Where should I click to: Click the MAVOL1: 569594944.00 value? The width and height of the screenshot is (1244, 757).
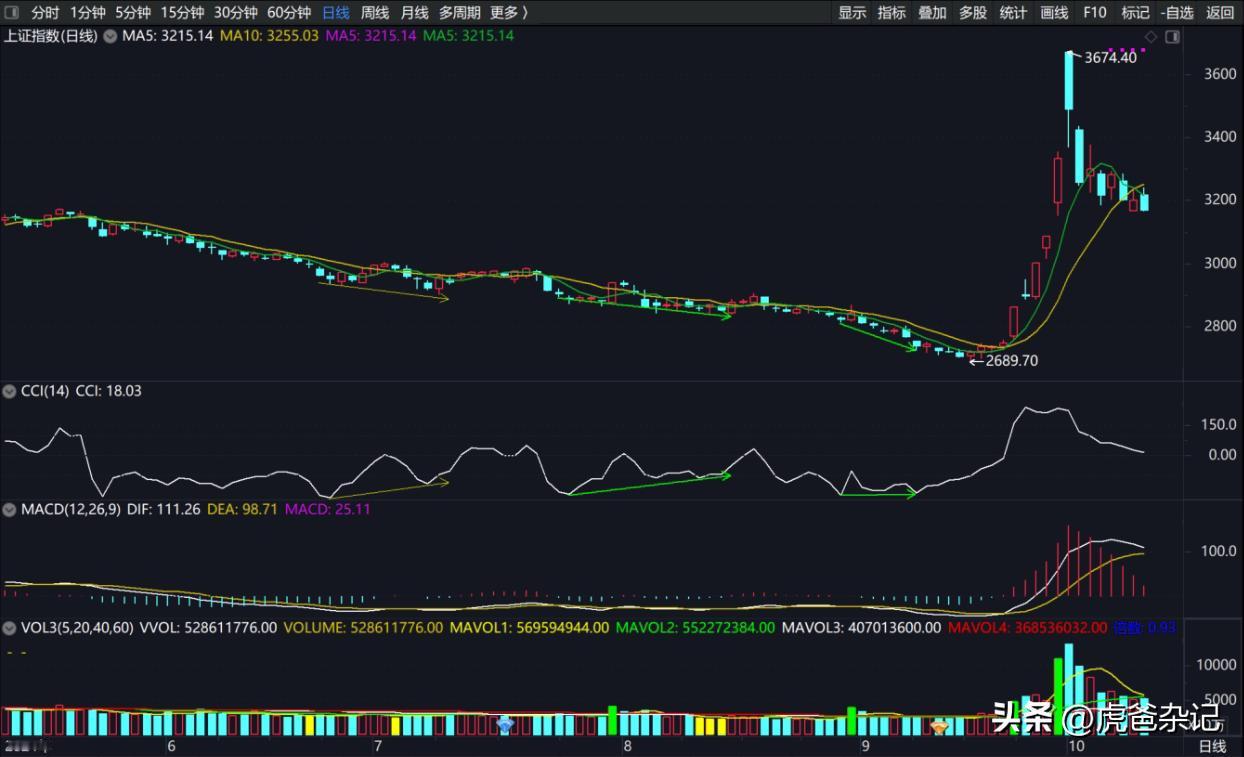point(529,628)
